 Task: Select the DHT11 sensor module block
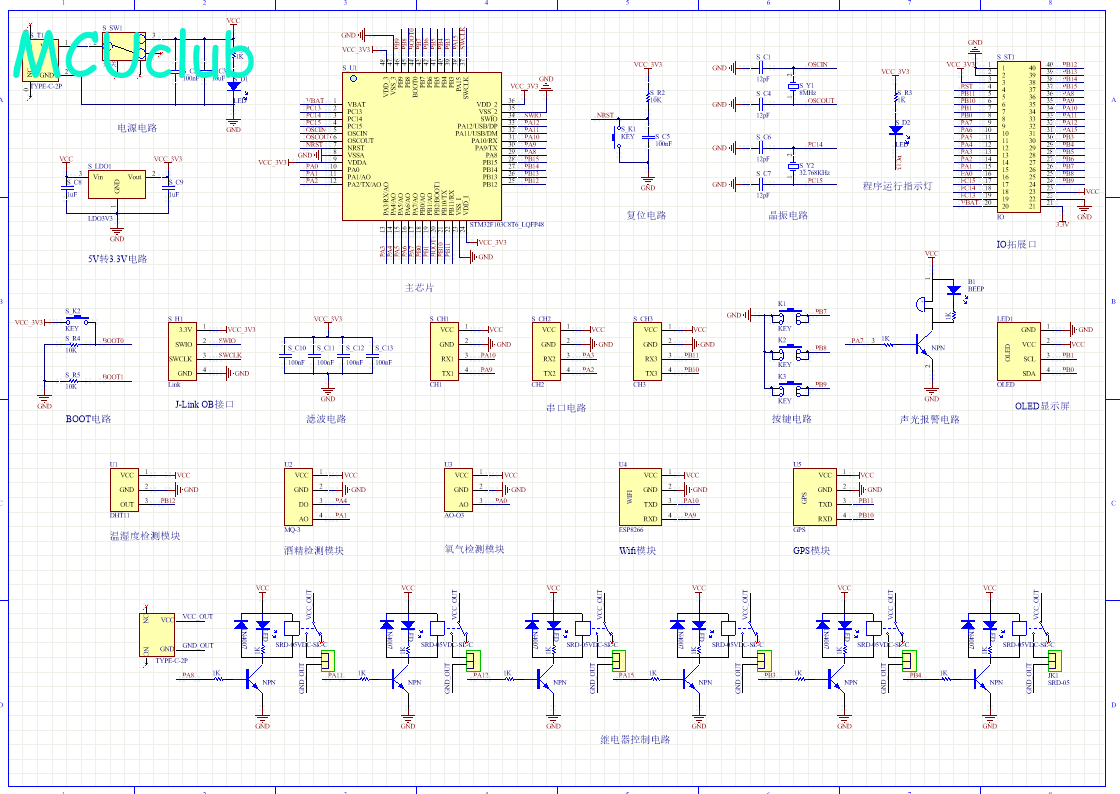[x=127, y=490]
